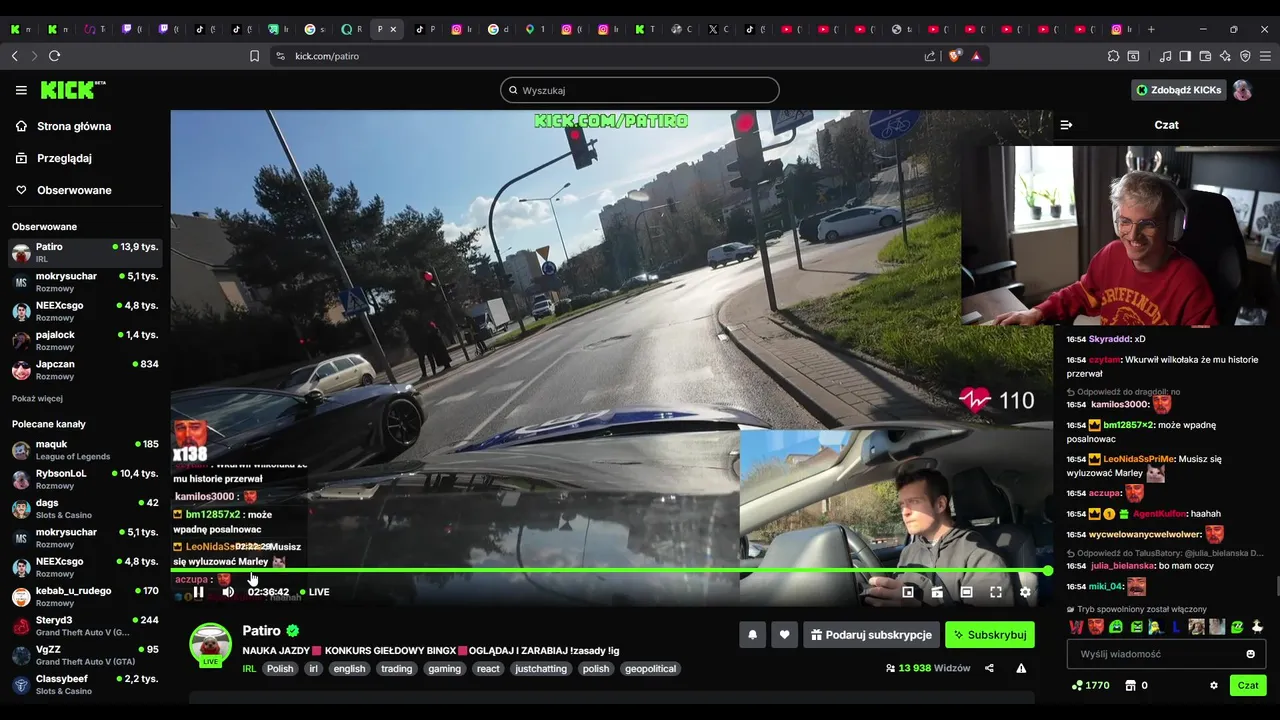Select the trading tag
1280x720 pixels.
pos(396,669)
